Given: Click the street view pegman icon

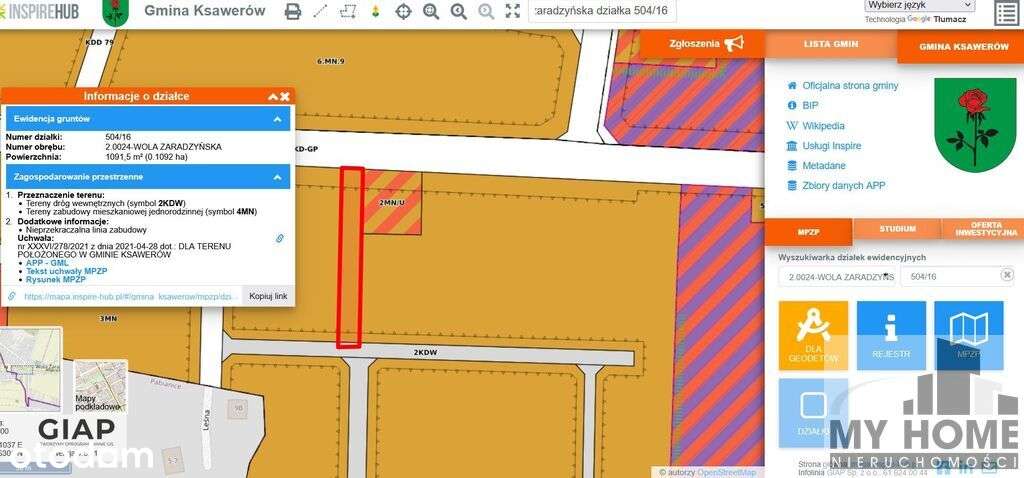Looking at the screenshot, I should pyautogui.click(x=376, y=11).
